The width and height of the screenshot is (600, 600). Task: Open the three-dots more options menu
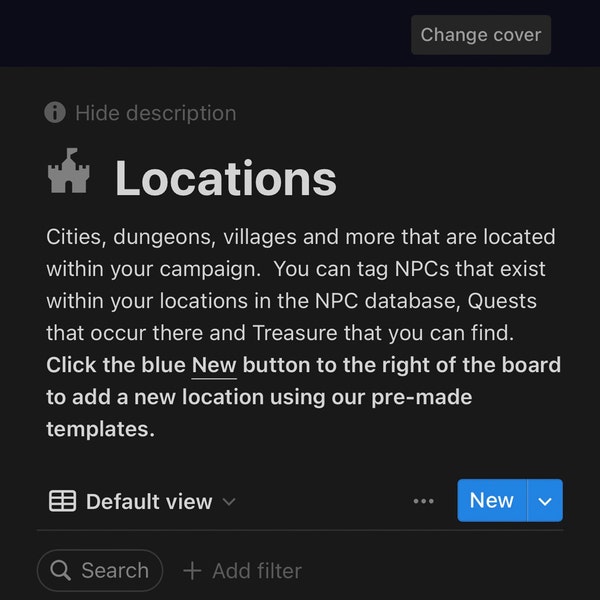pos(424,501)
